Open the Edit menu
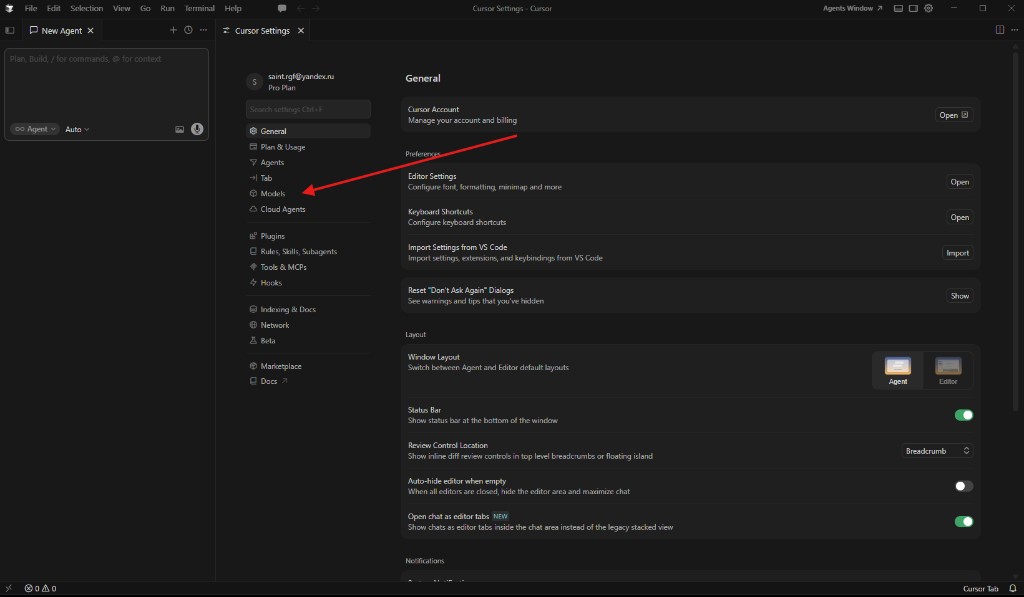 coord(54,8)
